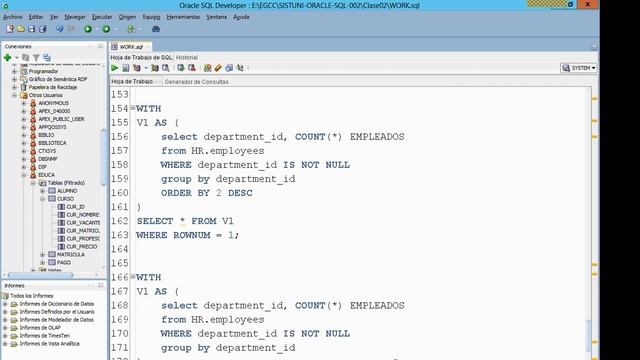Click the Refresh connections icon
Viewport: 640px width, 360px height.
pyautogui.click(x=26, y=58)
